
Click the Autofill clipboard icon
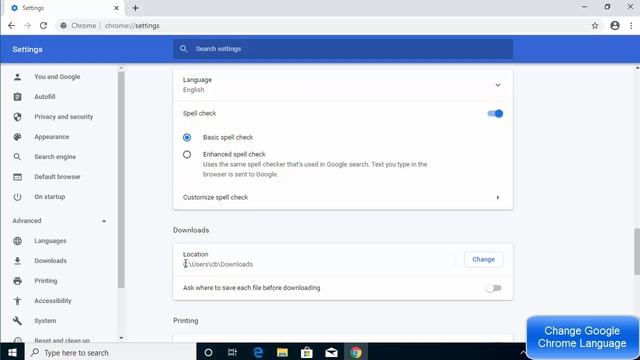(17, 97)
